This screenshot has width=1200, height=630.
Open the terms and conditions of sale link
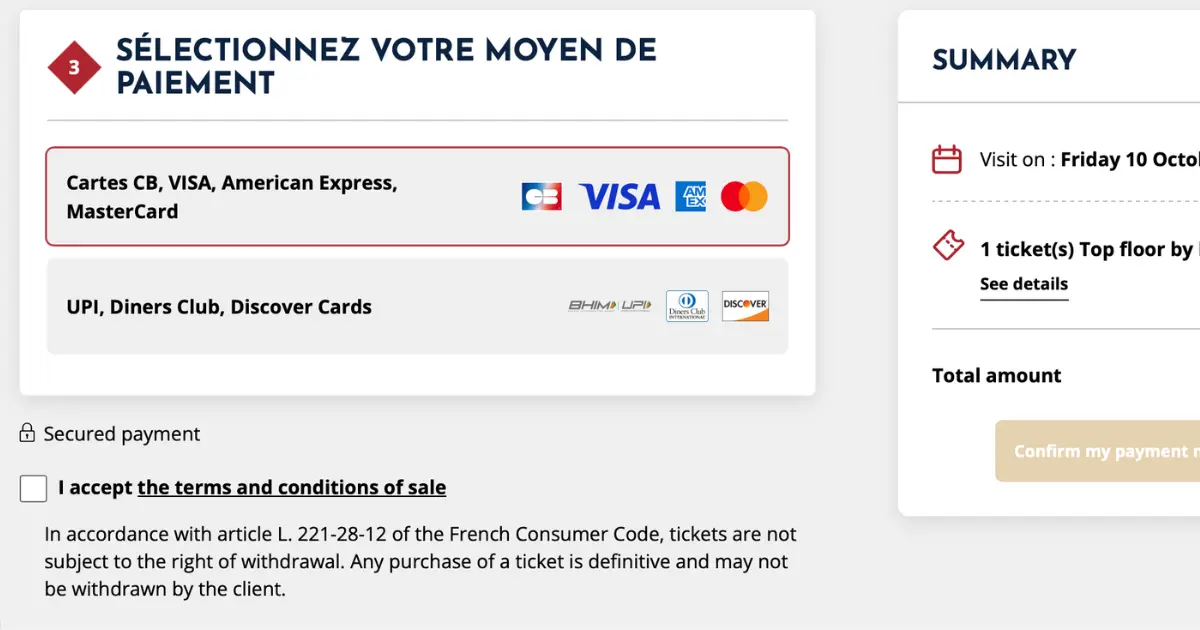point(292,488)
